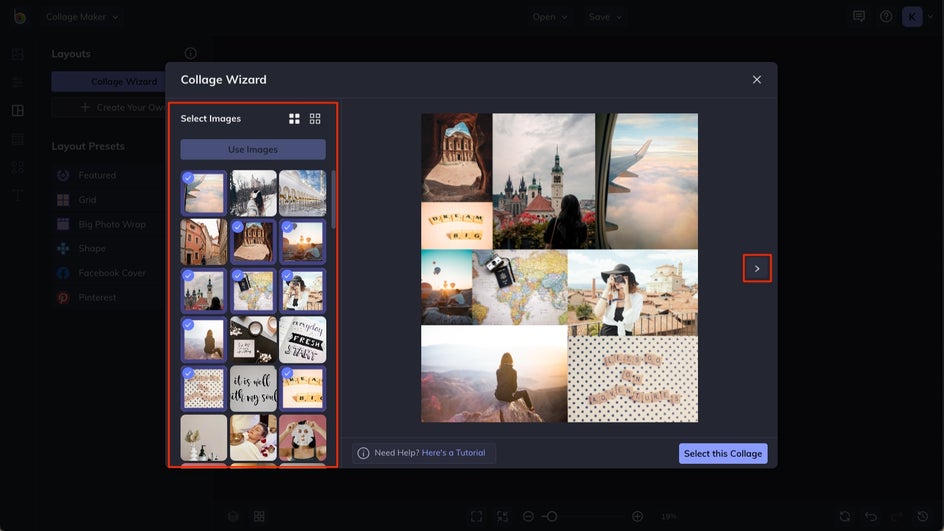Click the 19% zoom level text
Screen dimensions: 944x531
pos(669,517)
